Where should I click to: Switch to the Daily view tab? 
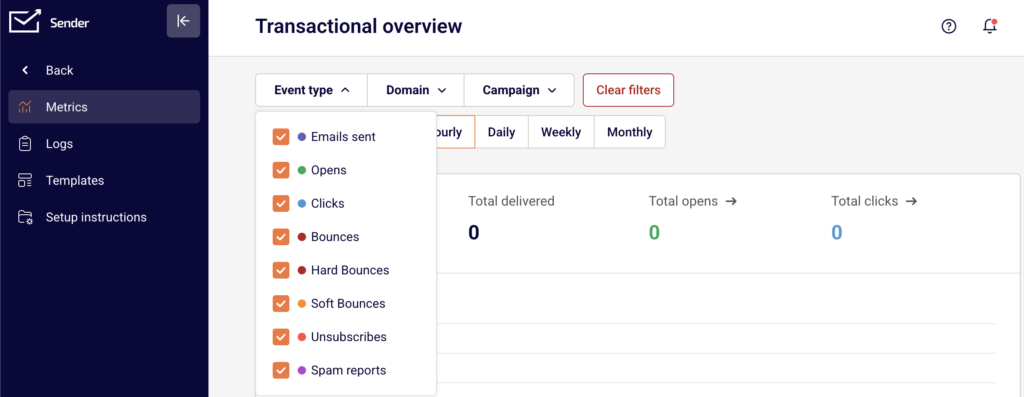tap(502, 133)
